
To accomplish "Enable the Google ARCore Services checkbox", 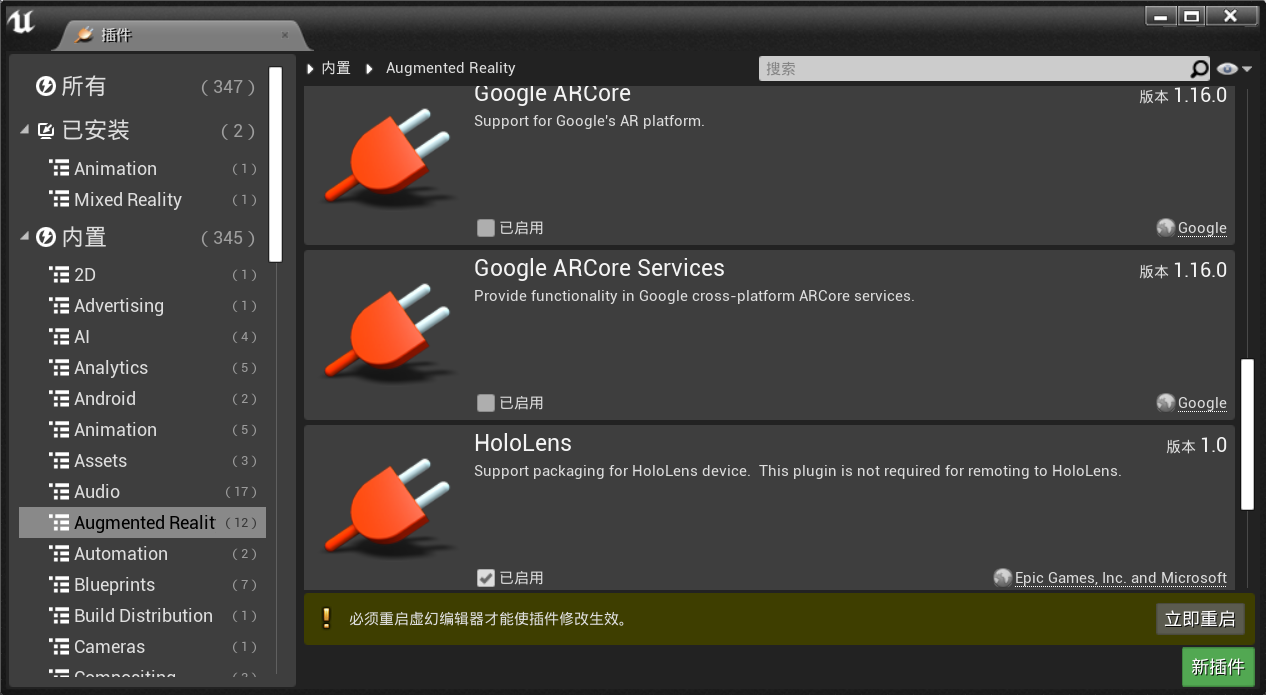I will coord(486,403).
